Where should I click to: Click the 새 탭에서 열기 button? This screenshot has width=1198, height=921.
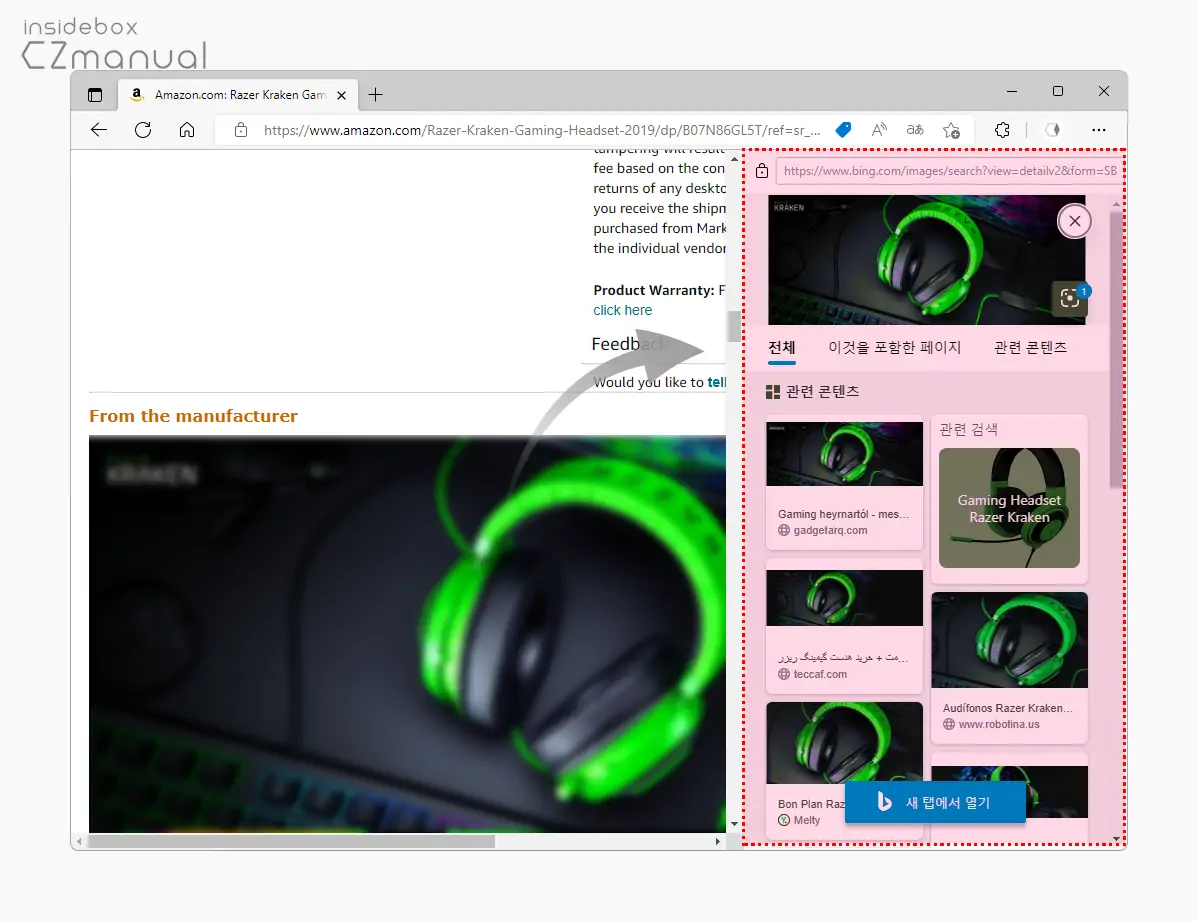point(935,803)
